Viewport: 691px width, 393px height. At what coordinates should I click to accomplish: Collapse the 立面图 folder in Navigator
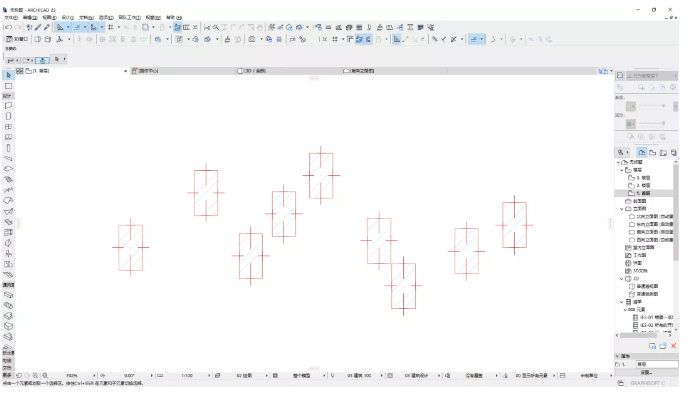click(x=622, y=209)
